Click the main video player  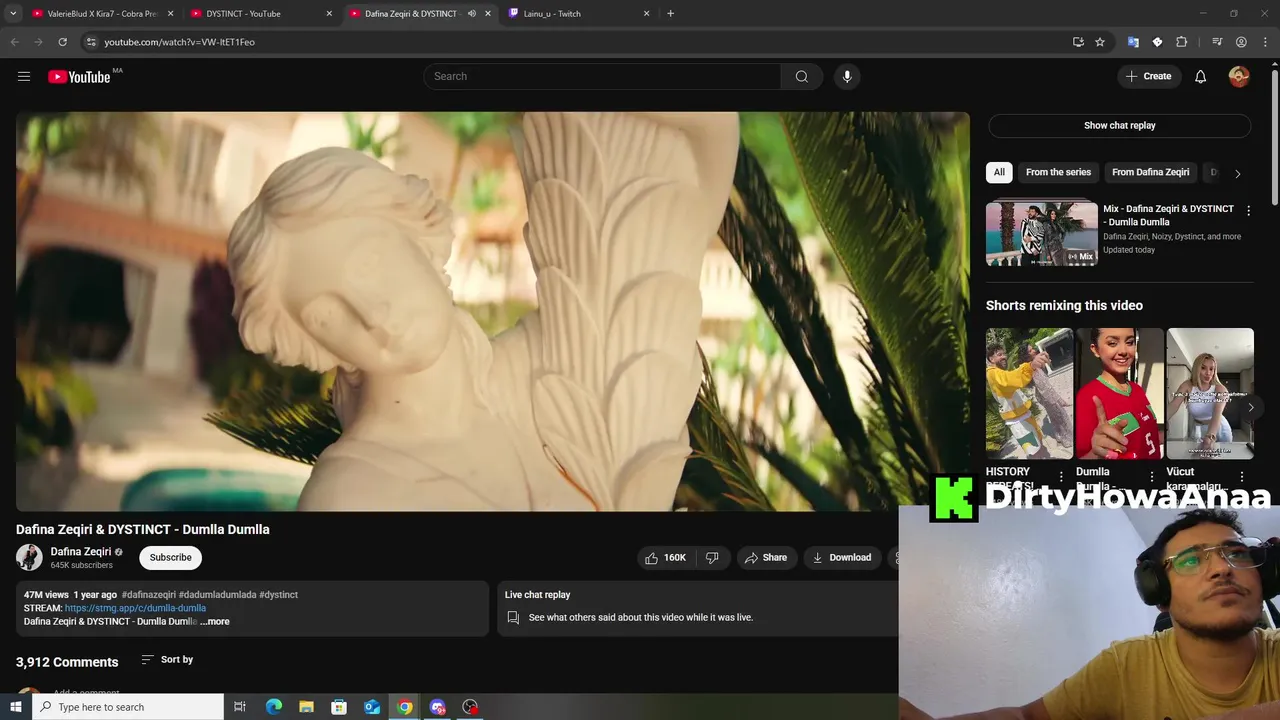(492, 312)
